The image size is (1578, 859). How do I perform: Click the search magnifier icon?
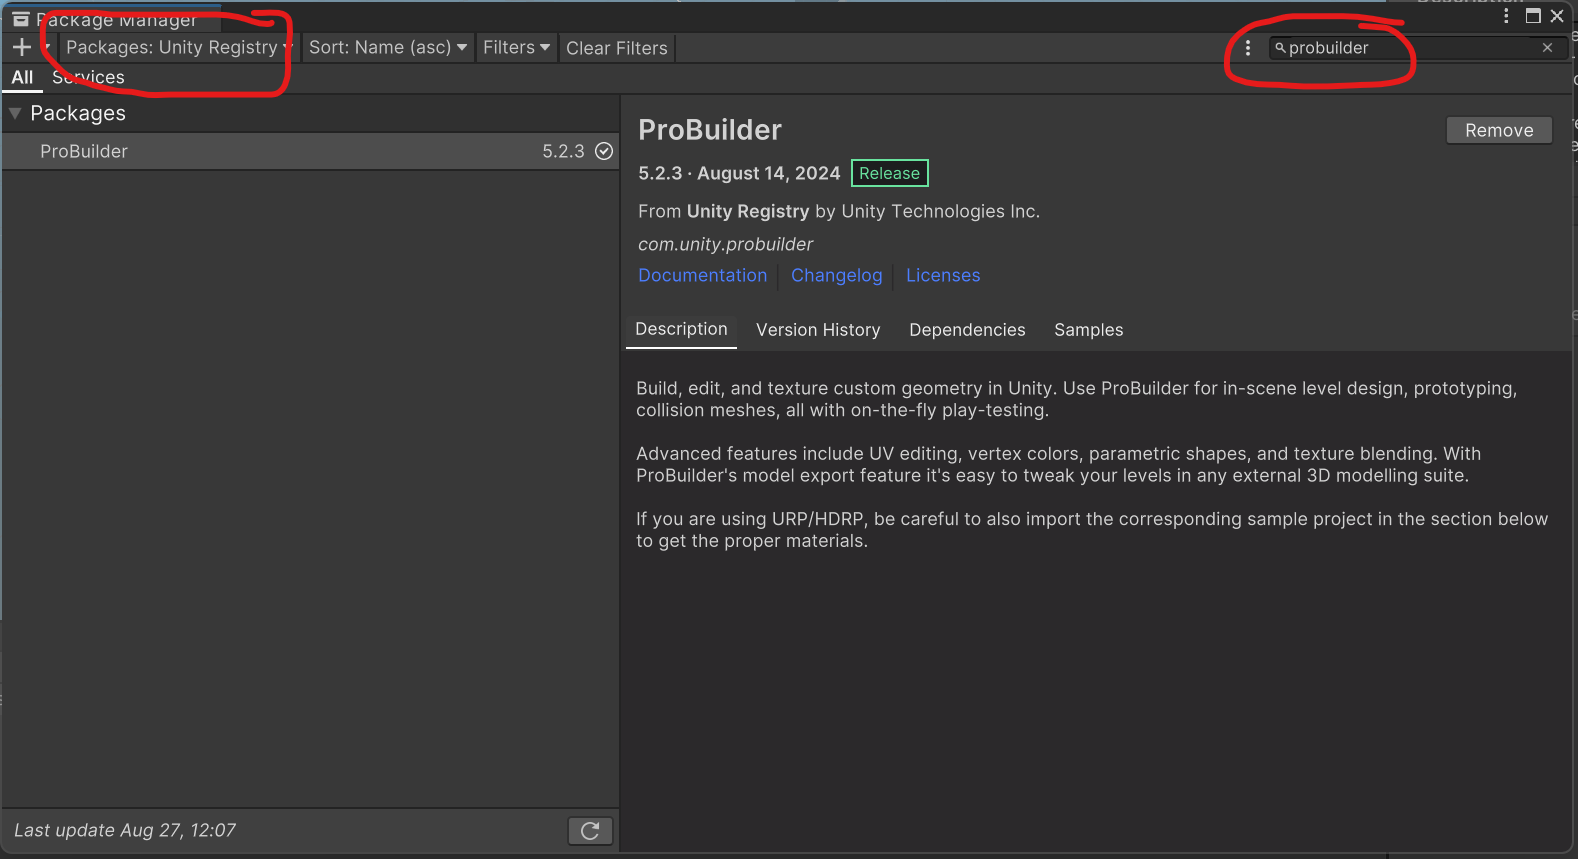pos(1280,48)
